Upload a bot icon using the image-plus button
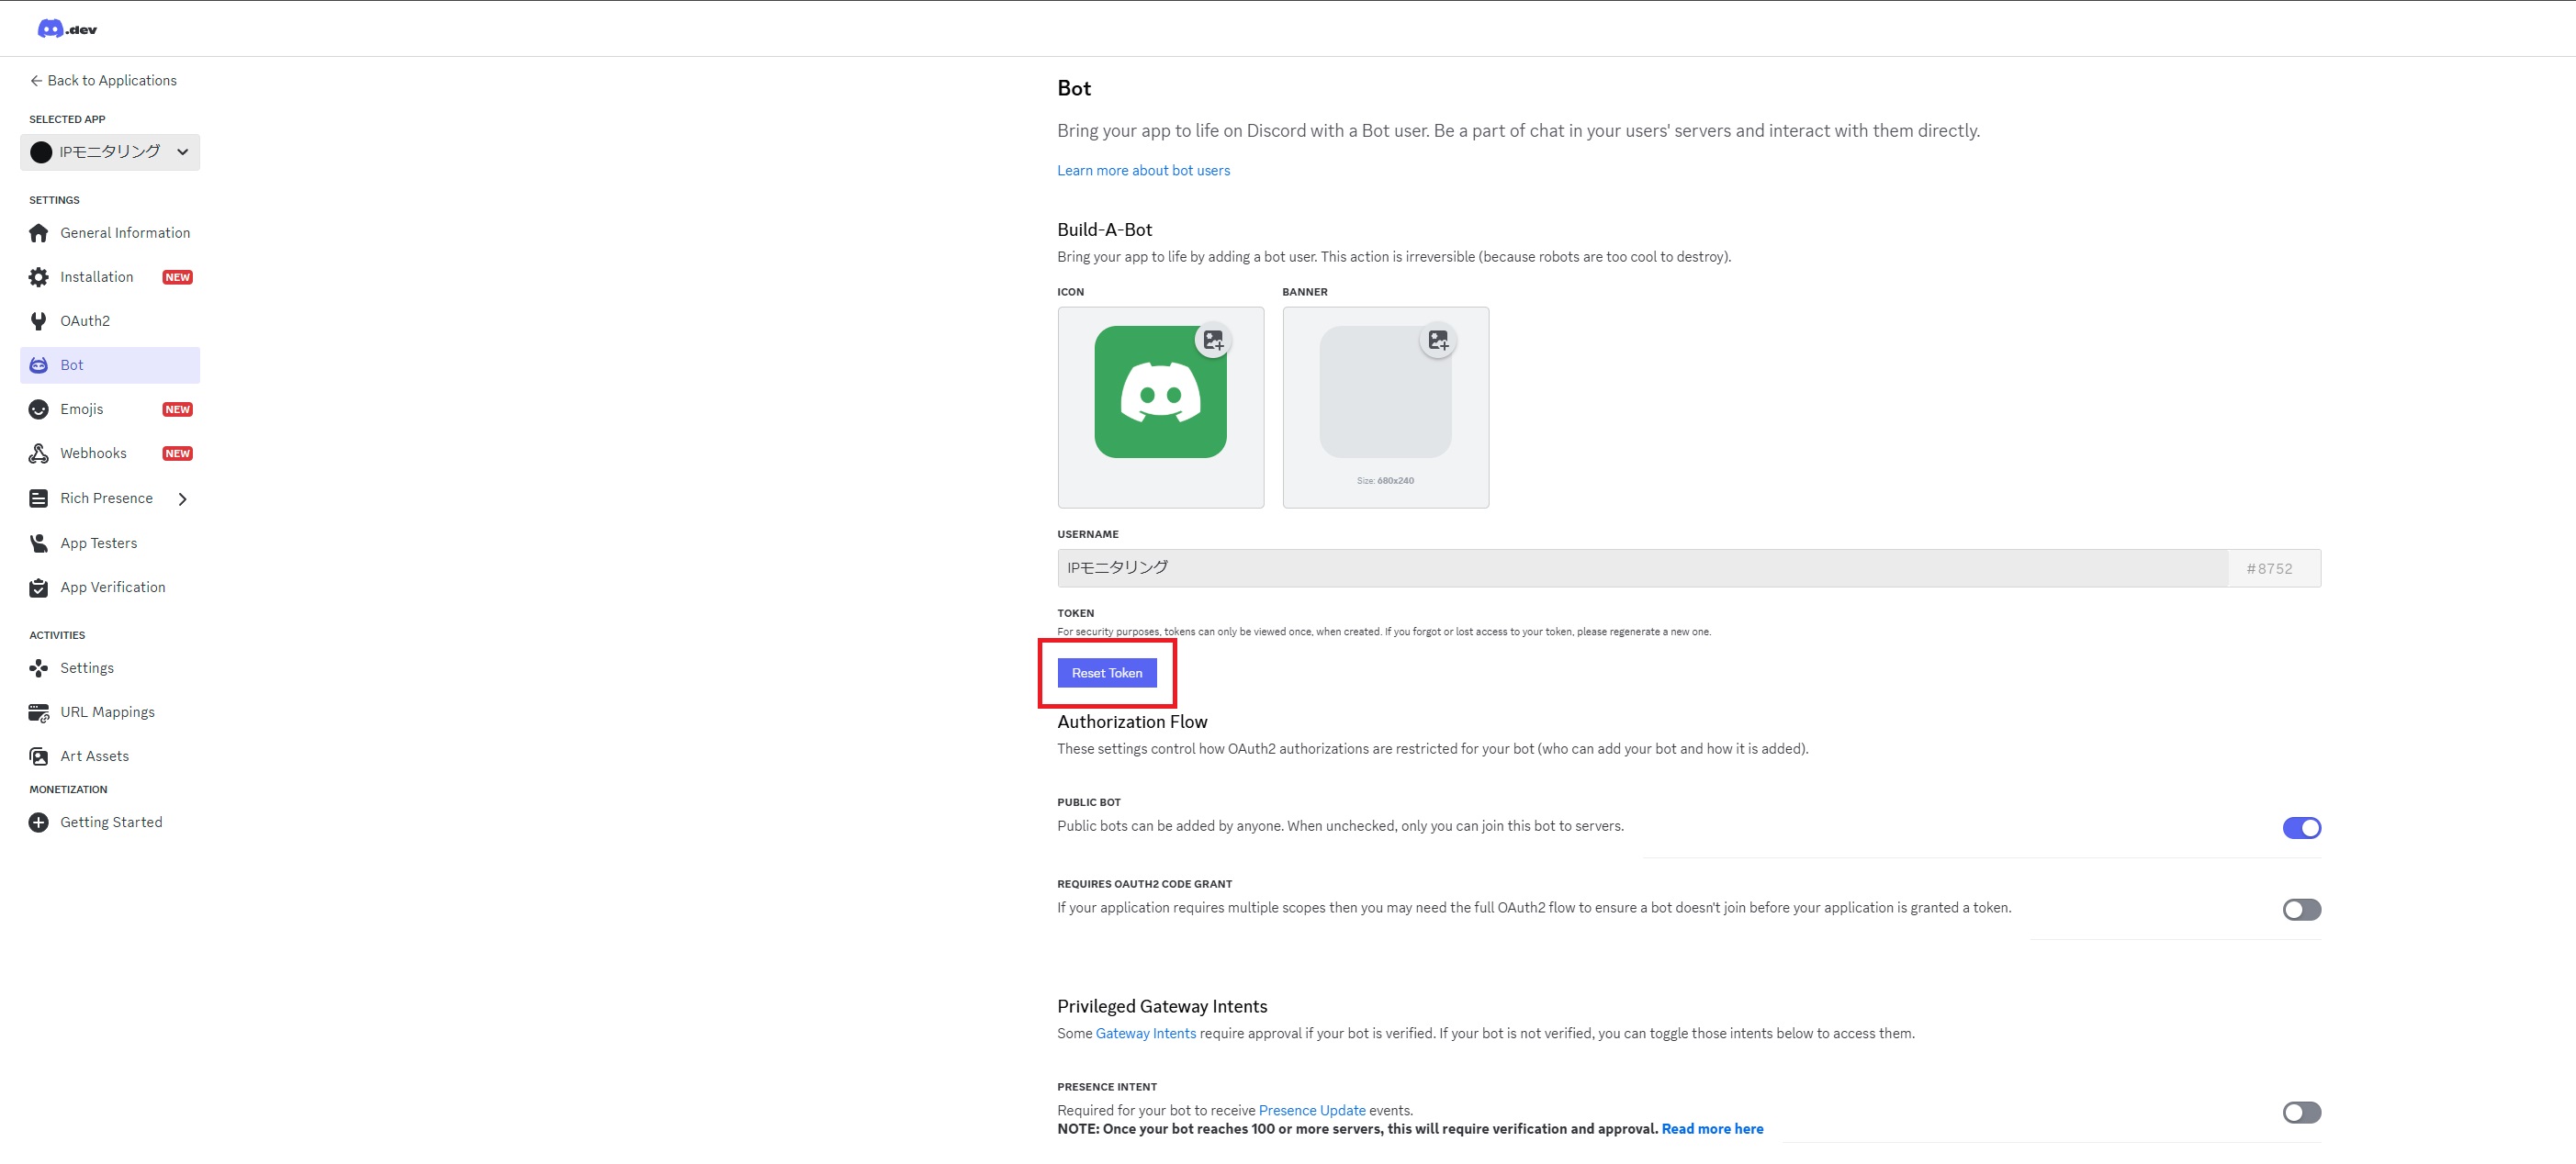The image size is (2576, 1164). pos(1213,340)
